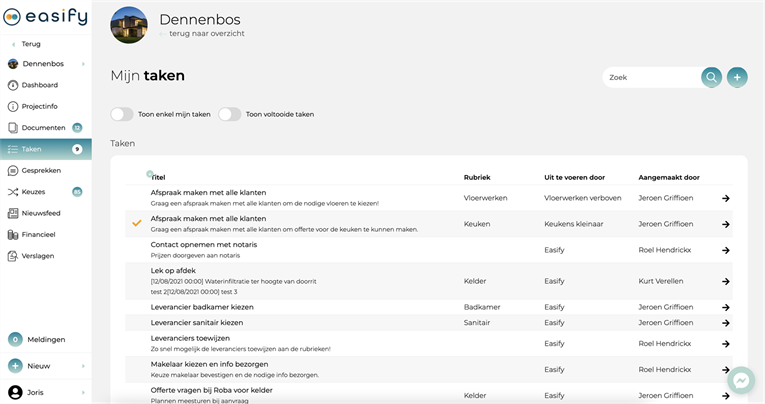The height and width of the screenshot is (404, 765).
Task: Click the Keuzes count badge
Action: [77, 192]
